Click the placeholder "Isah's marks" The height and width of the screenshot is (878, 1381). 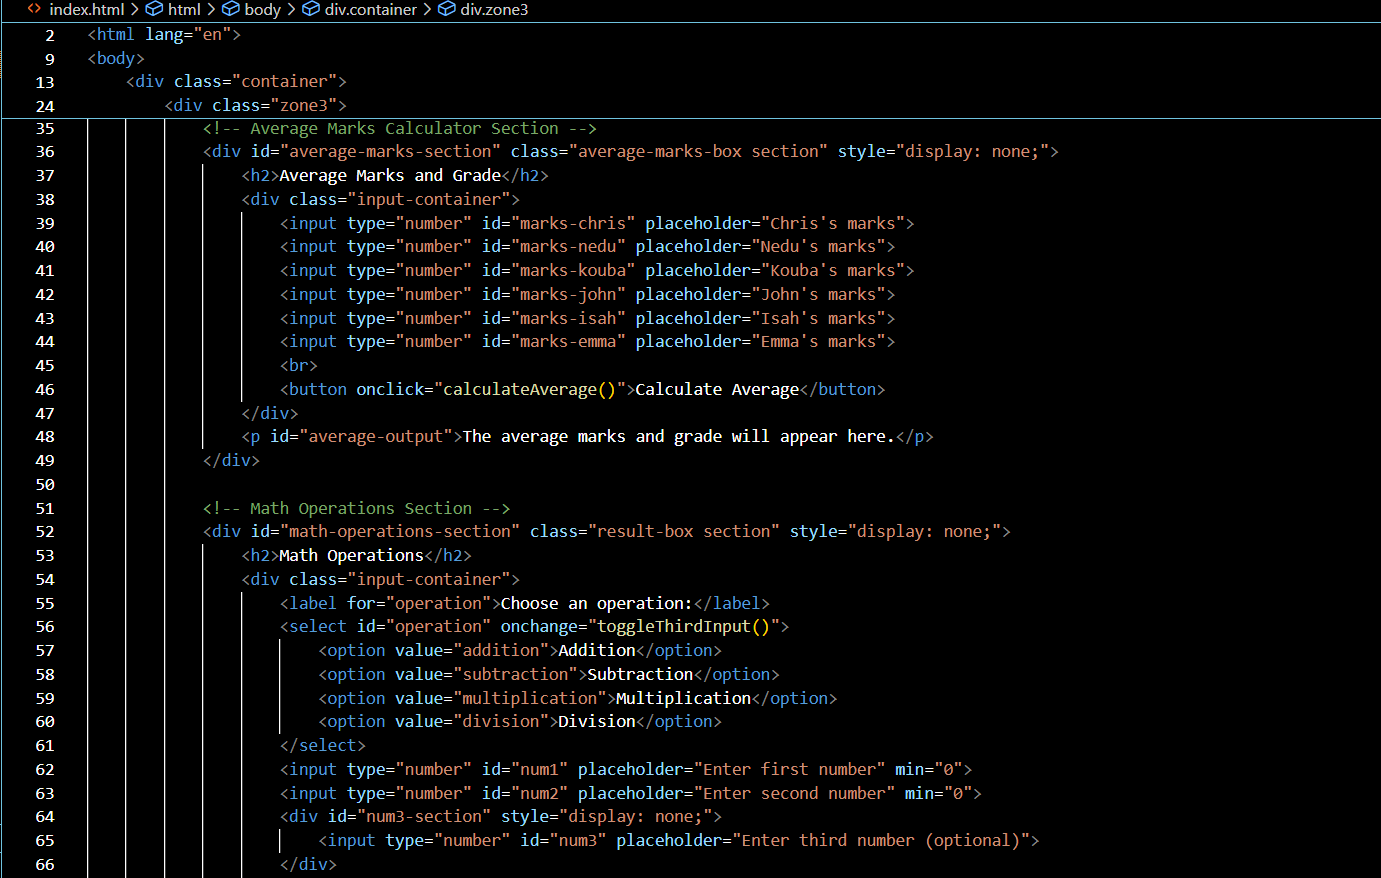[818, 318]
